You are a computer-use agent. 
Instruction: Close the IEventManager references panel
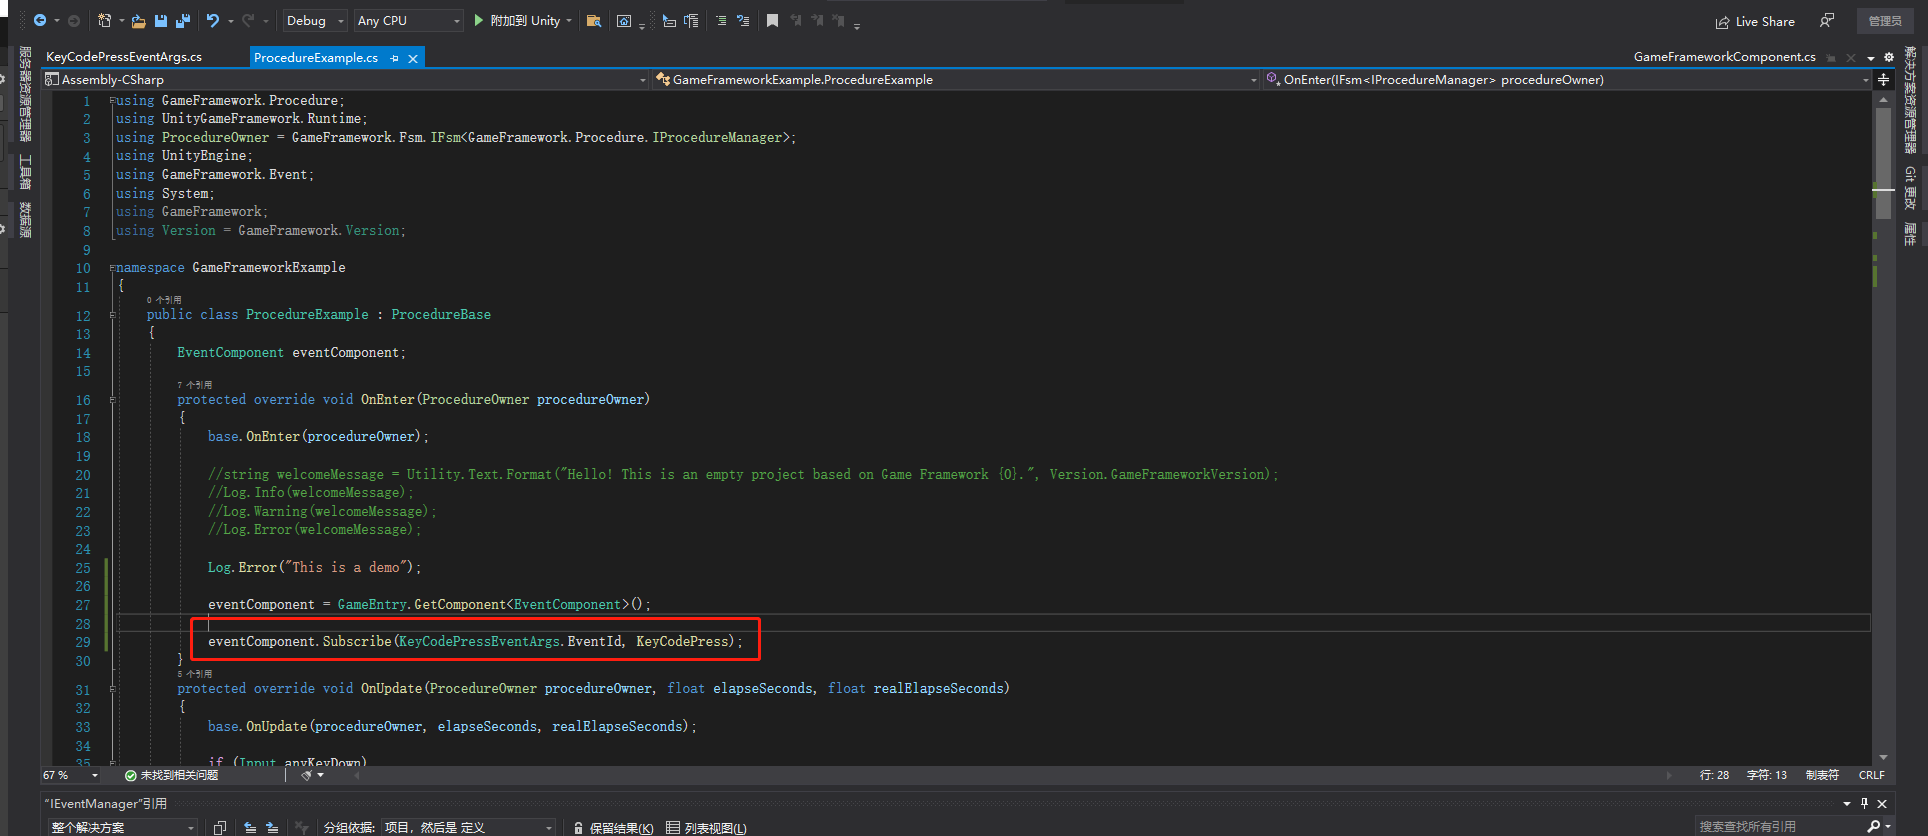[x=1882, y=803]
